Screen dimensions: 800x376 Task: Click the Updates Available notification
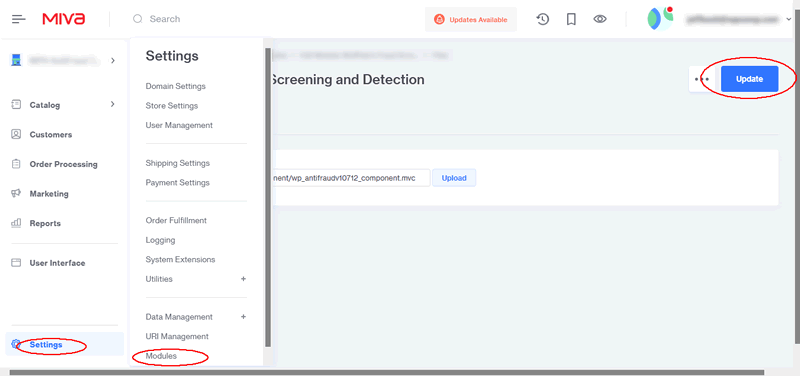click(471, 19)
